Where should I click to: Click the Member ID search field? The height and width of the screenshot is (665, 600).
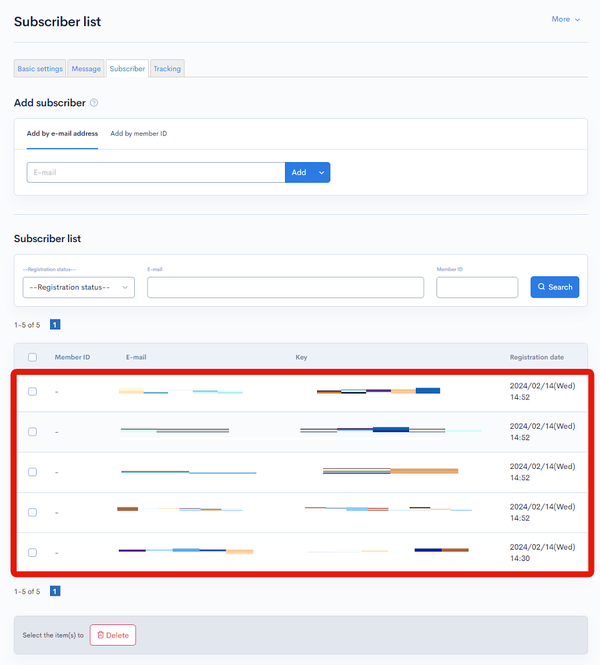pos(477,287)
